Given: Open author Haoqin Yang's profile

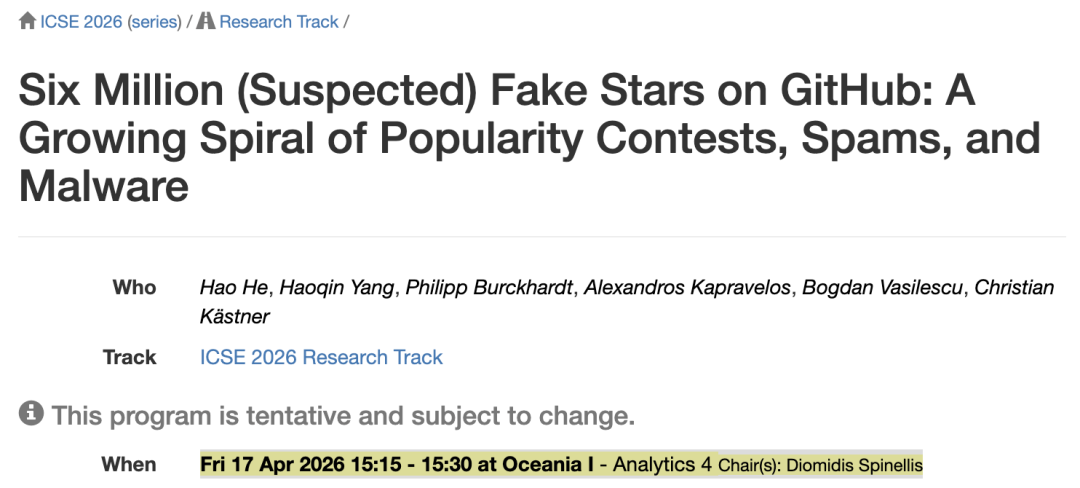Looking at the screenshot, I should tap(333, 287).
